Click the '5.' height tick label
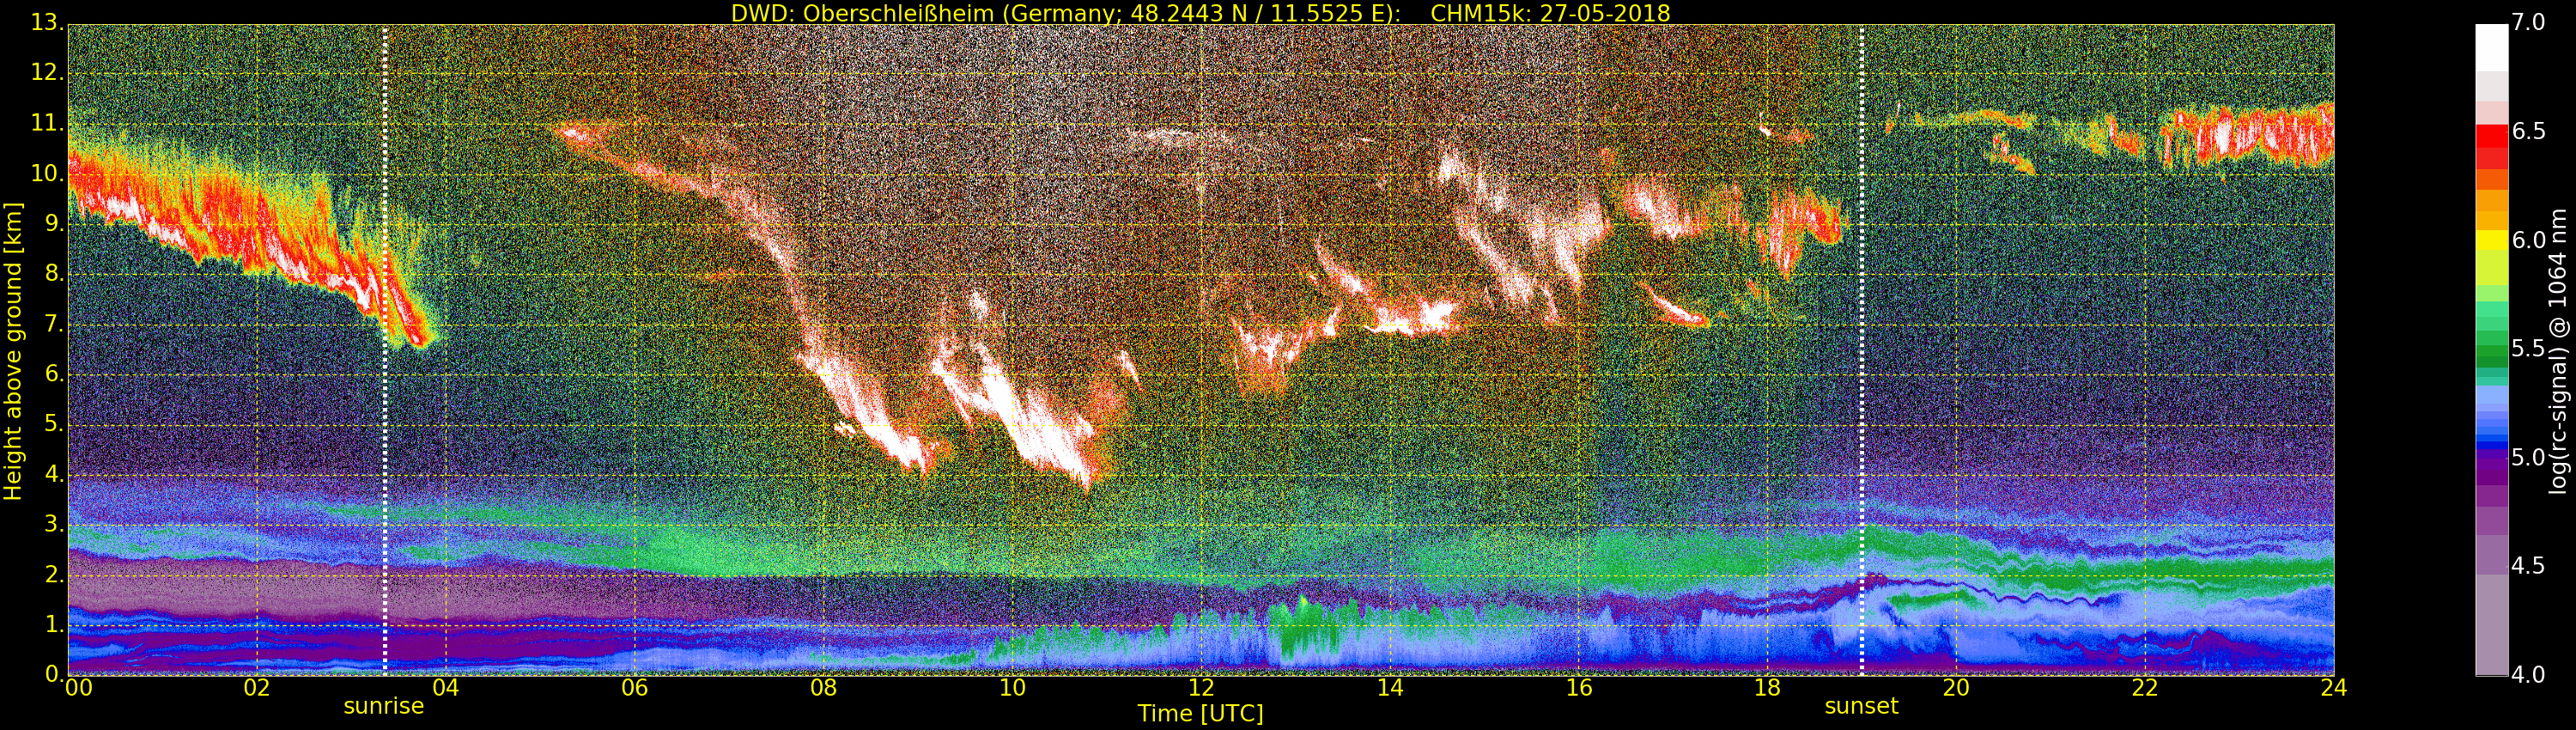The width and height of the screenshot is (2576, 730). tap(53, 424)
